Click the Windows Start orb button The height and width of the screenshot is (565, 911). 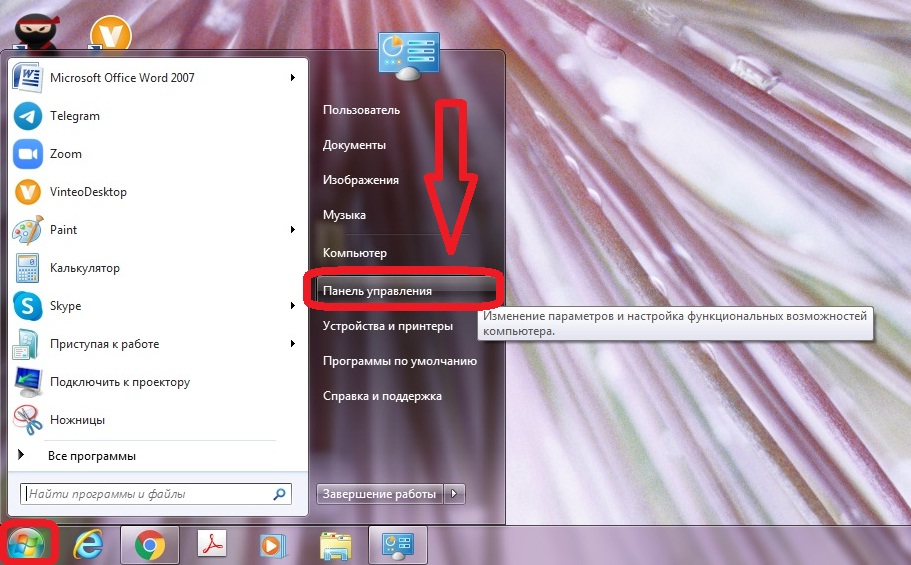coord(28,543)
